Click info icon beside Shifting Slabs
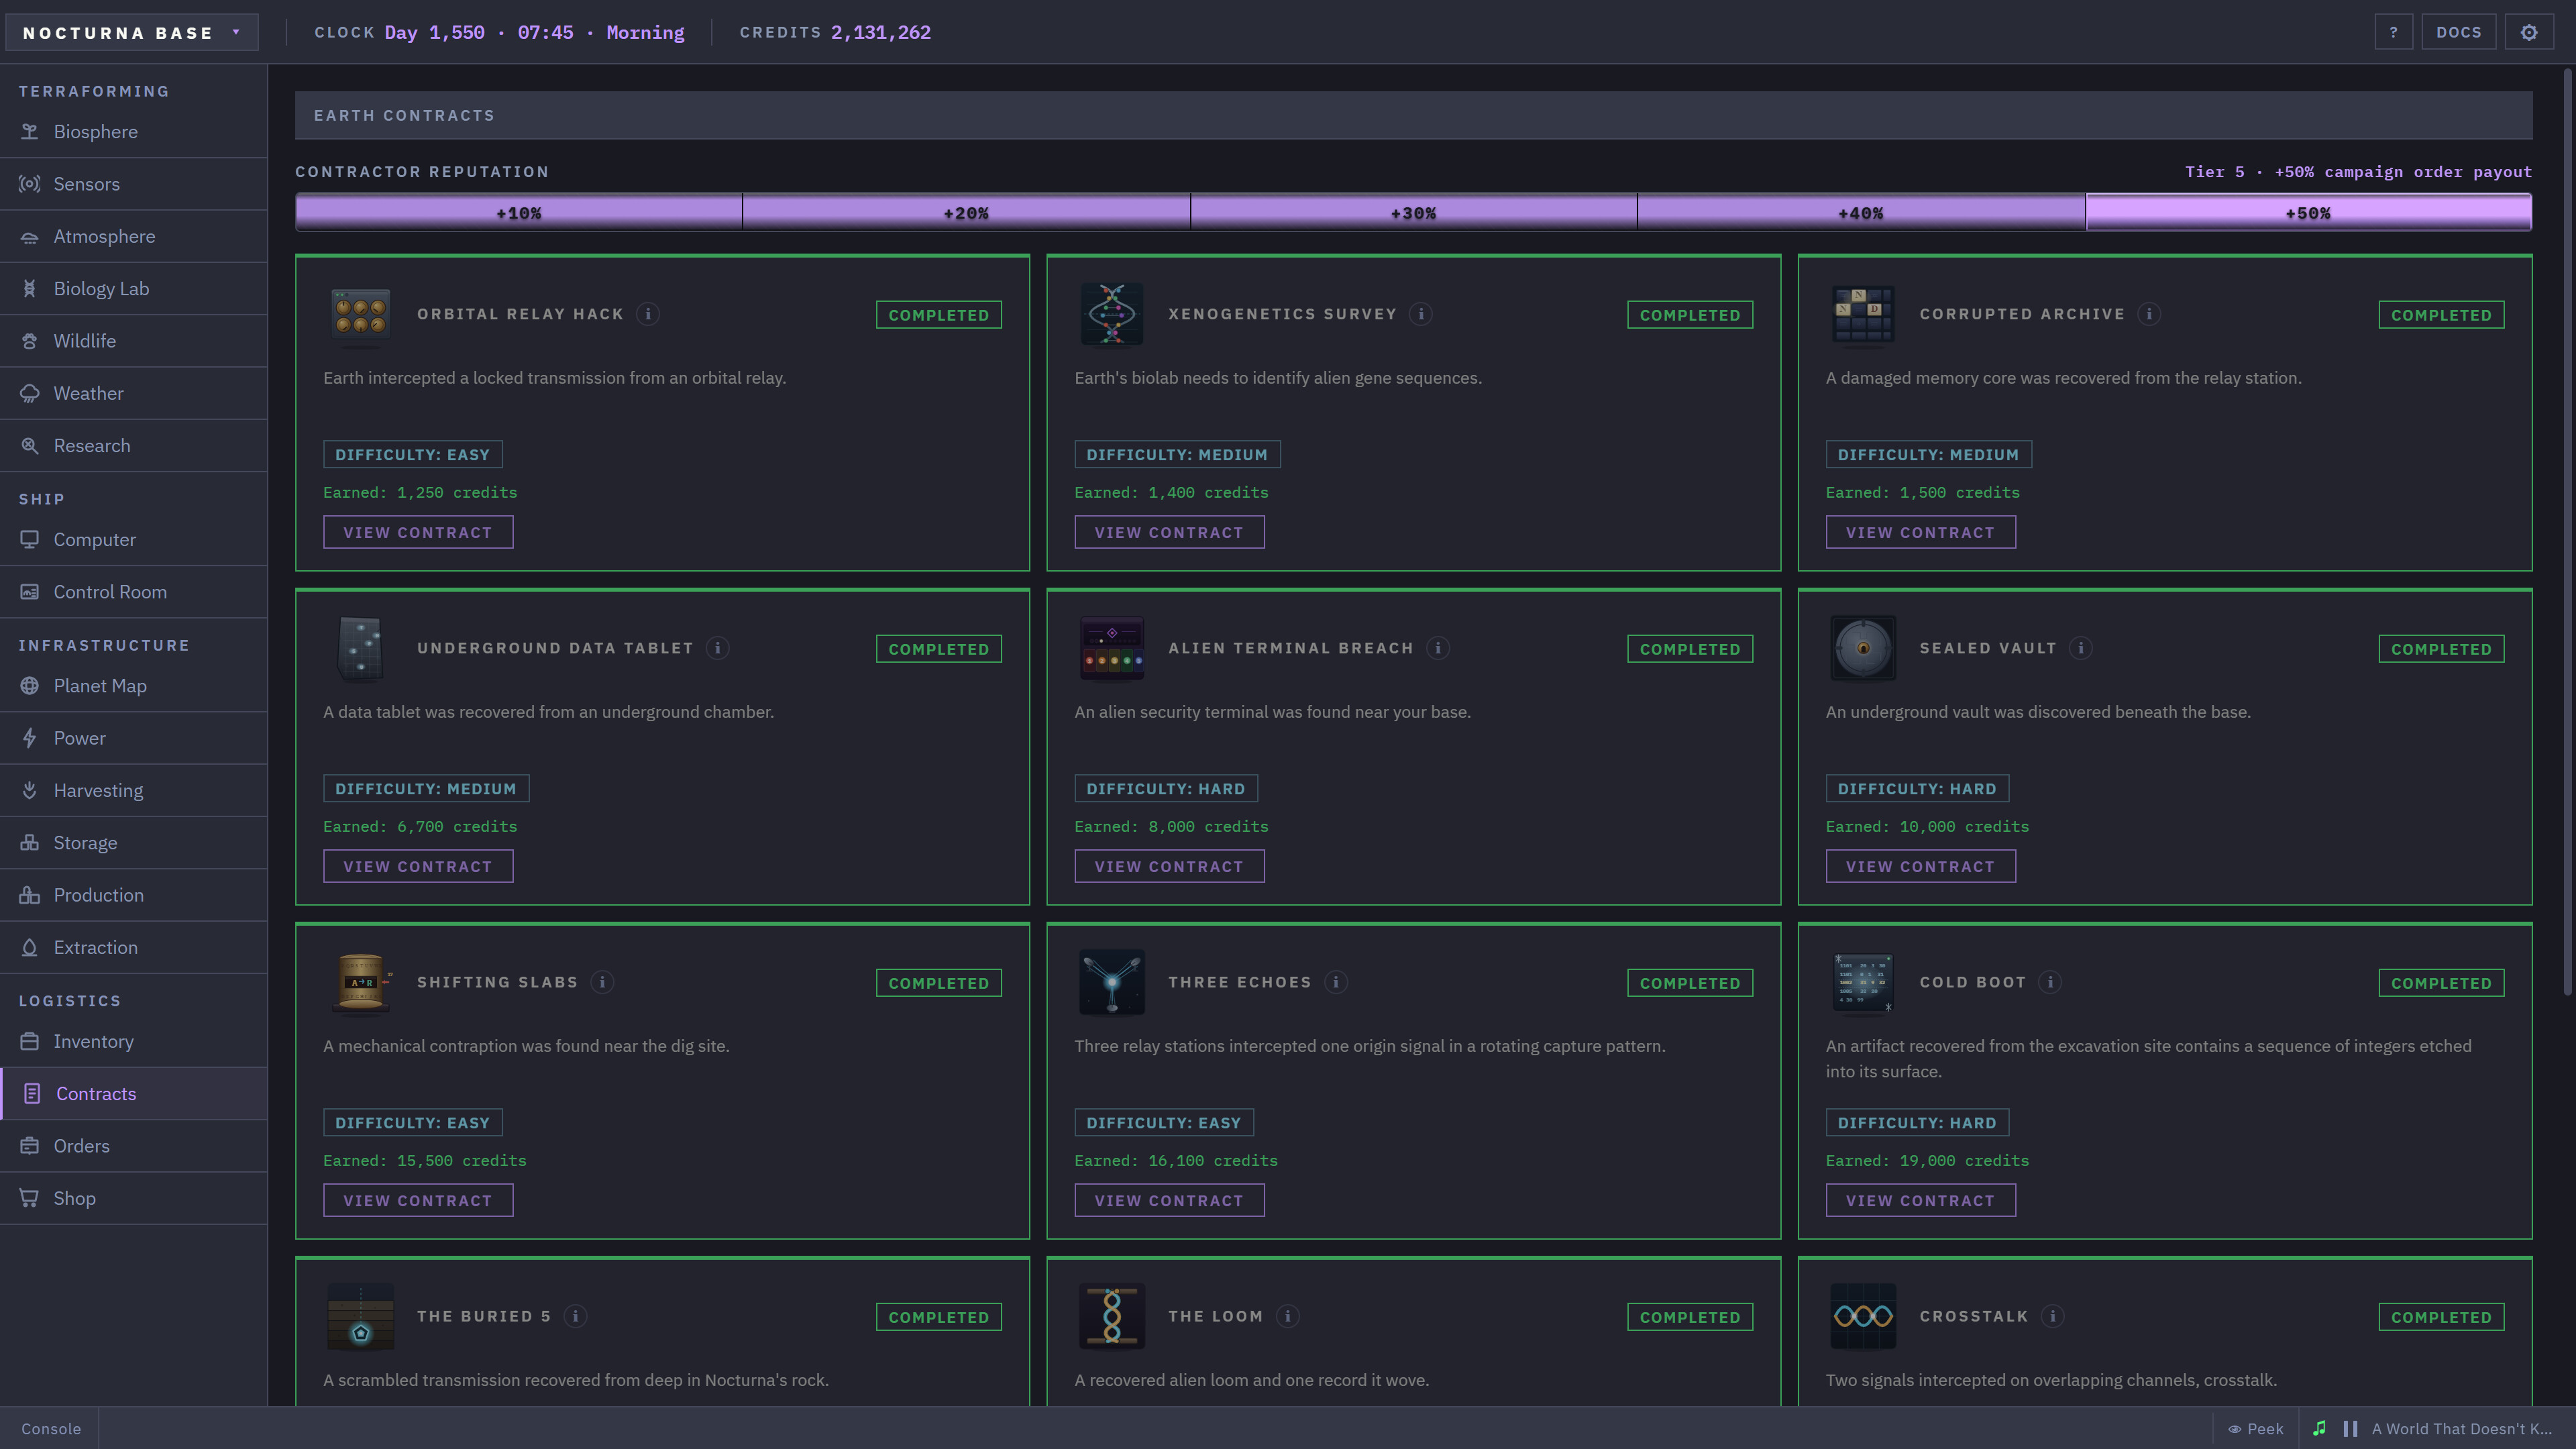 click(x=602, y=982)
